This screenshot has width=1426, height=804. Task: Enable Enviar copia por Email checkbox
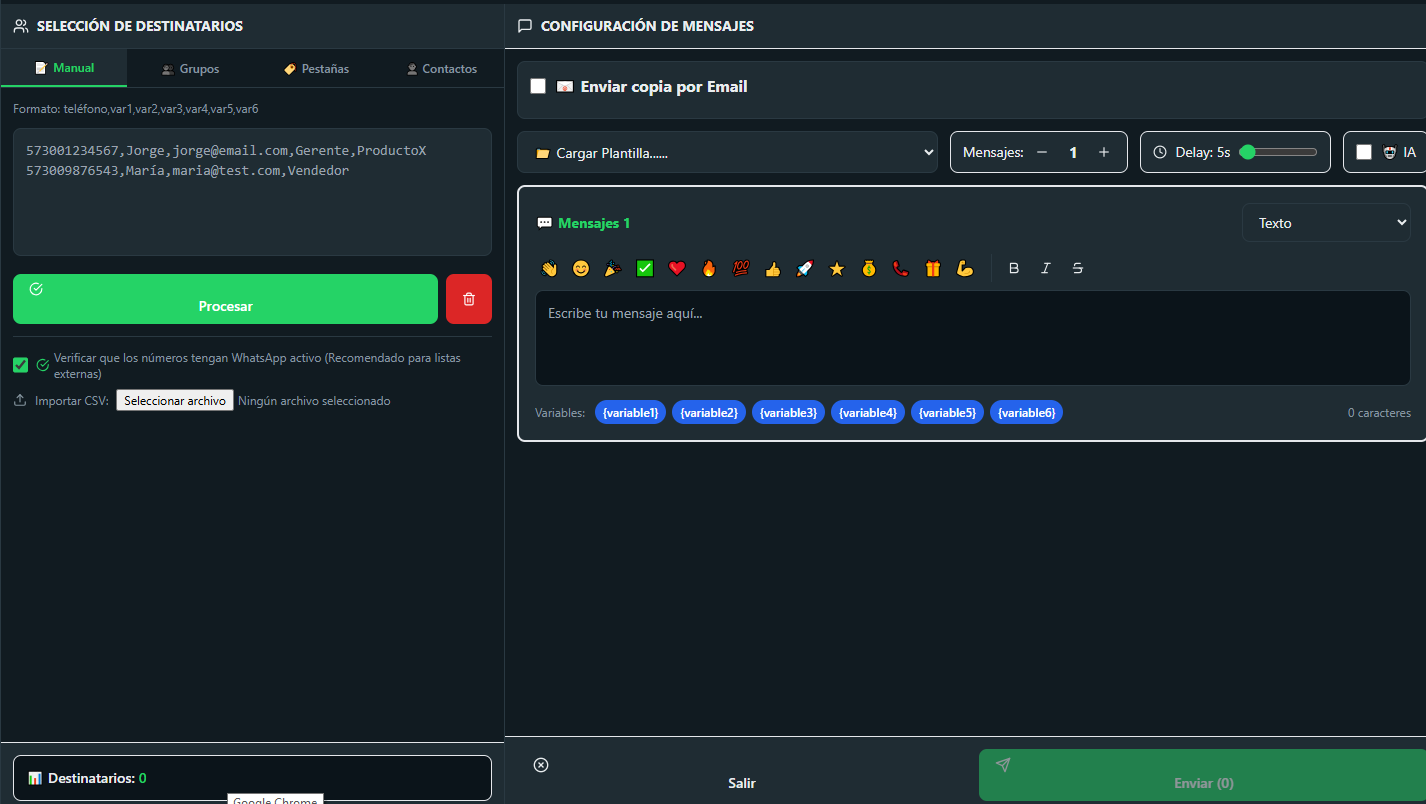[538, 86]
